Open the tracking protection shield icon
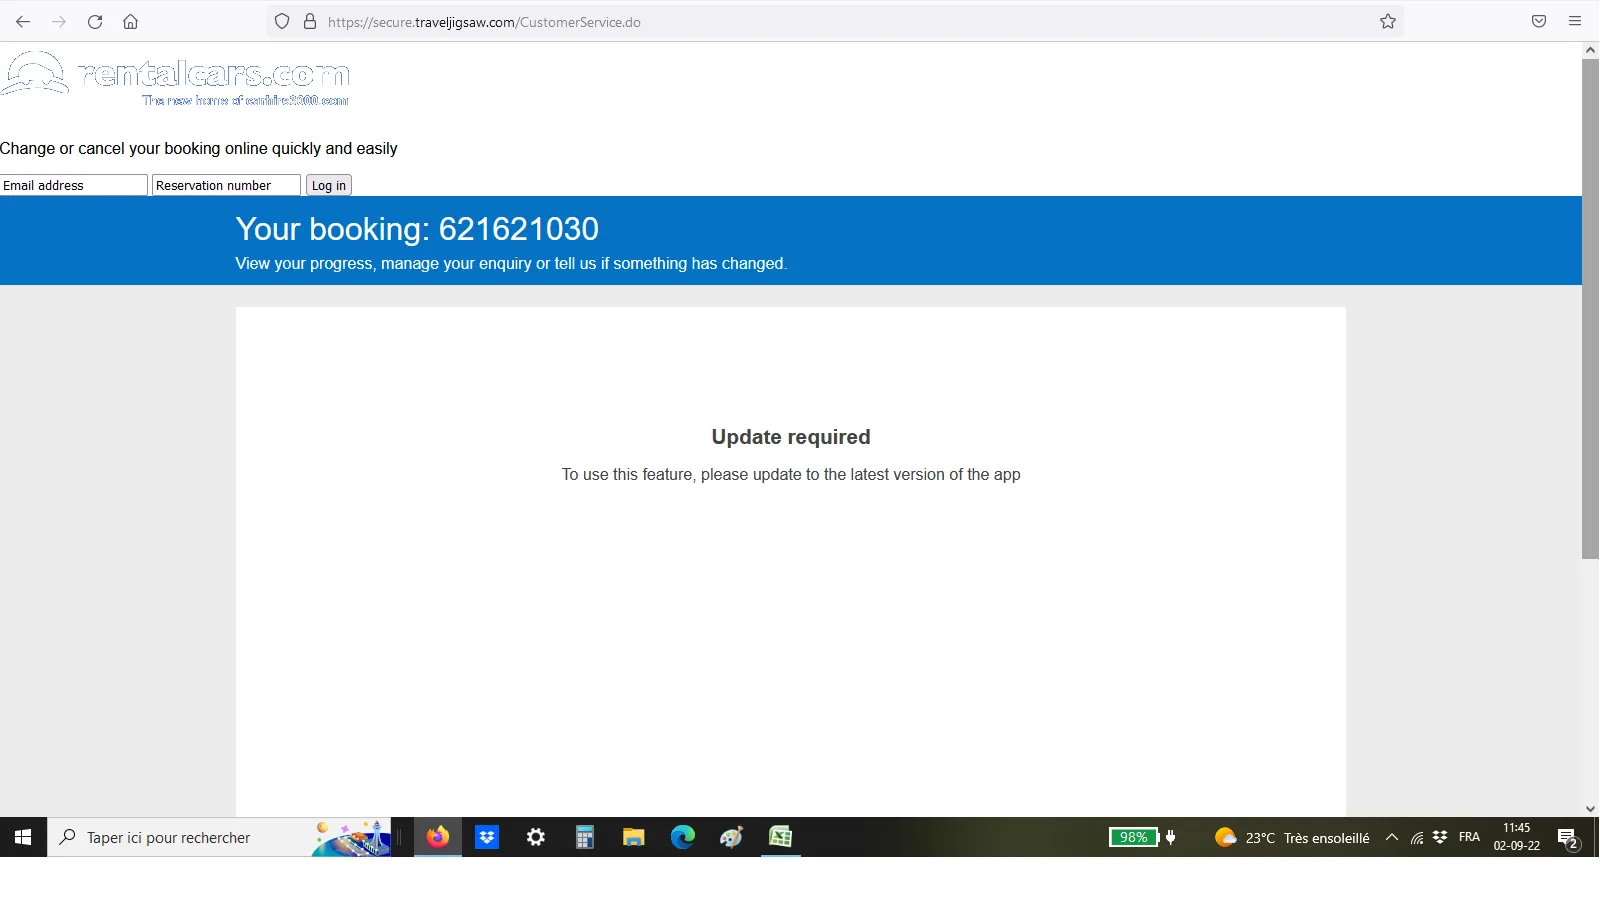Image resolution: width=1600 pixels, height=900 pixels. 282,22
